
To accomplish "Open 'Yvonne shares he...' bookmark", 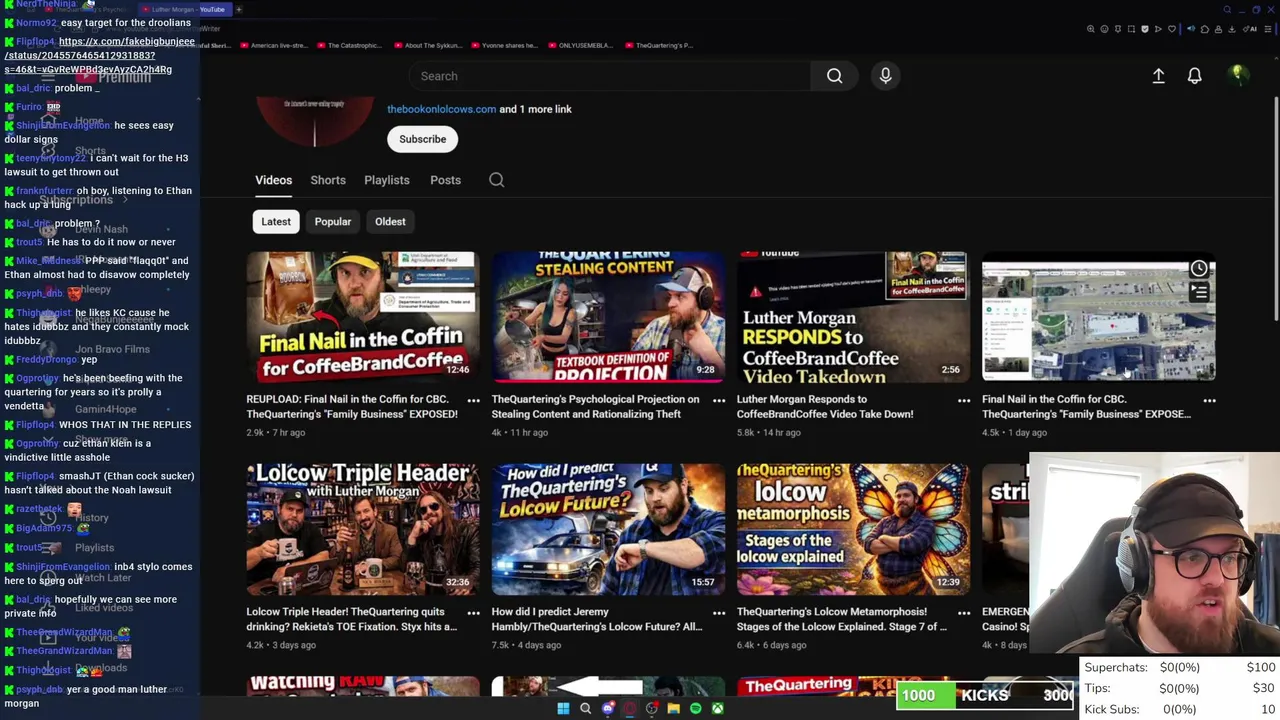I will point(503,45).
